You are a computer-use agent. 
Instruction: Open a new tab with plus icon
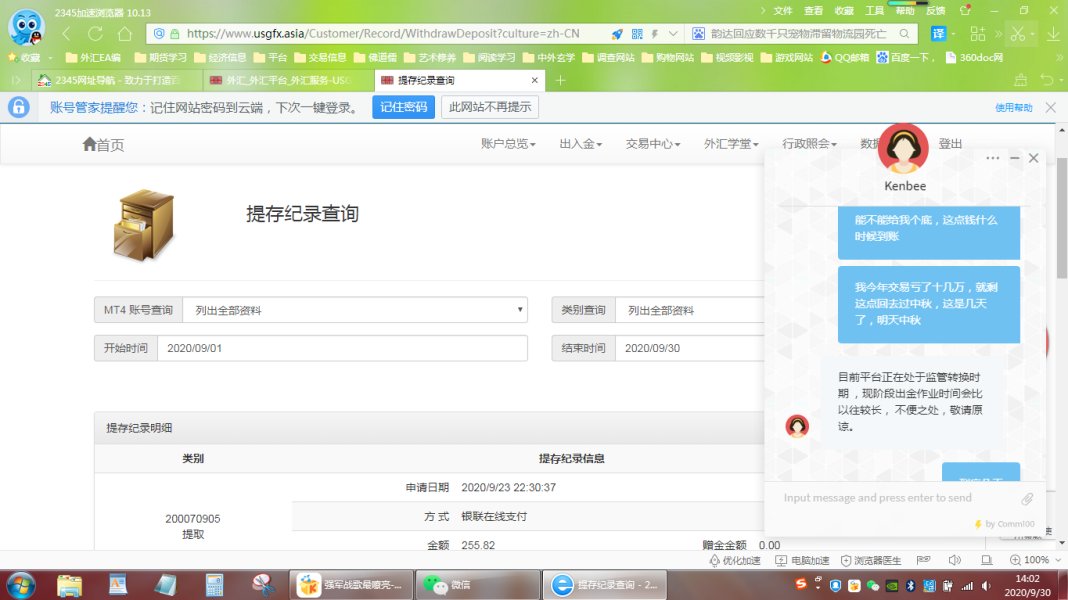coord(560,80)
